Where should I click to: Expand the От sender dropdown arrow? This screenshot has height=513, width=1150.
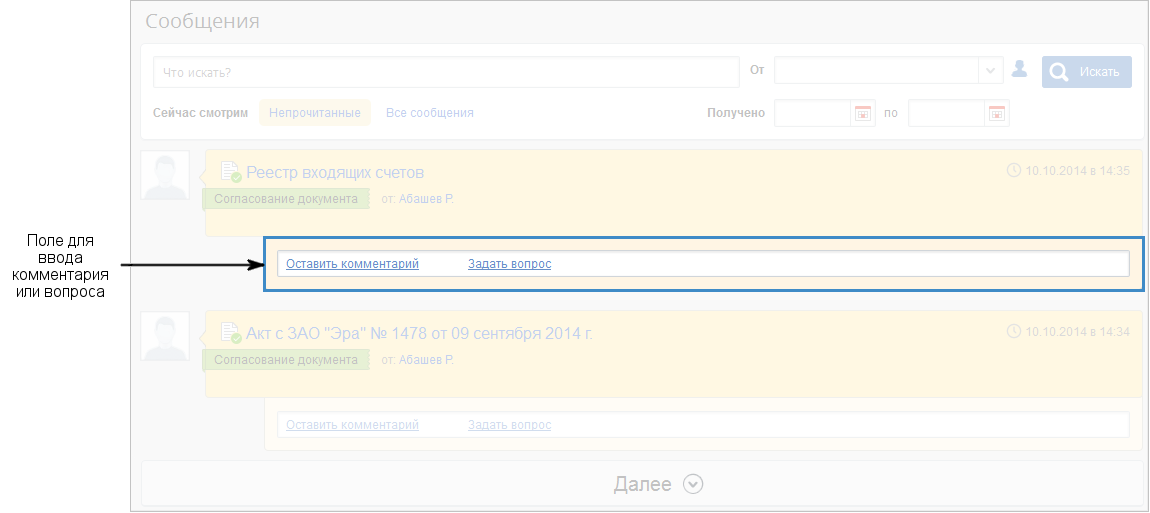pyautogui.click(x=990, y=71)
